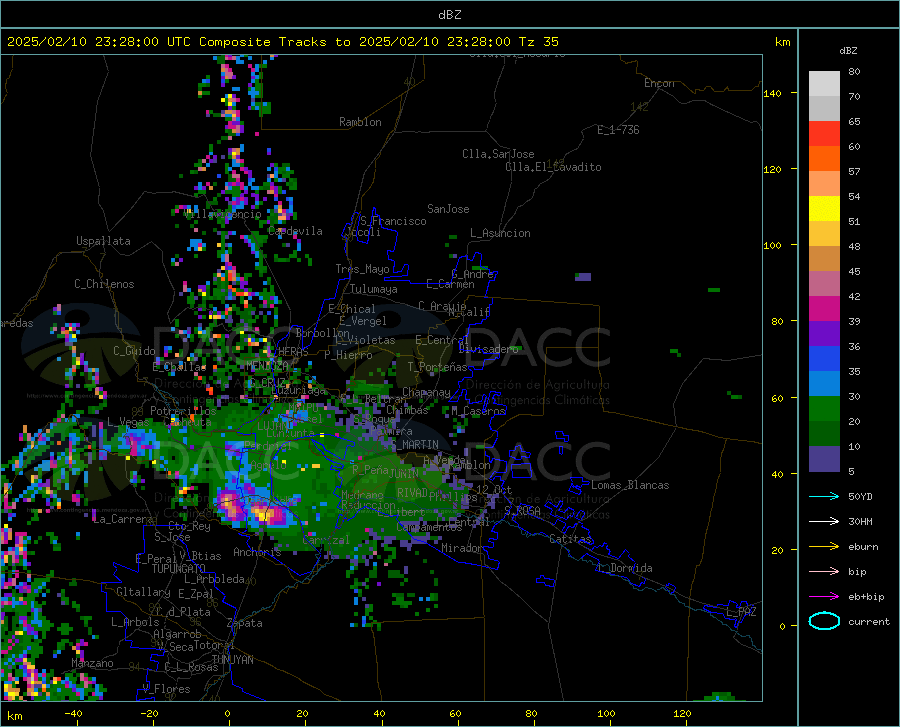Click the Mirador map label

pos(462,548)
